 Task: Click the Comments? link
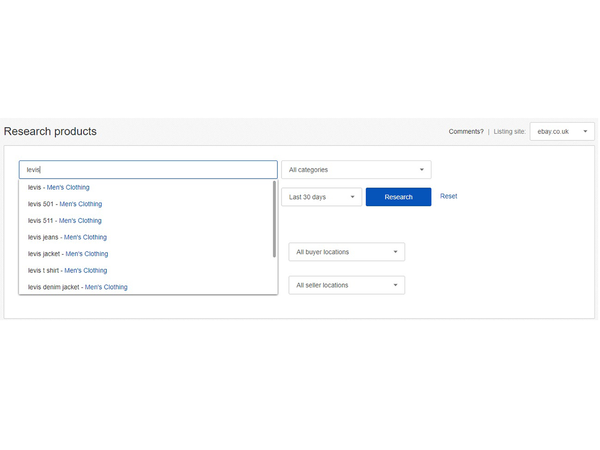point(466,132)
